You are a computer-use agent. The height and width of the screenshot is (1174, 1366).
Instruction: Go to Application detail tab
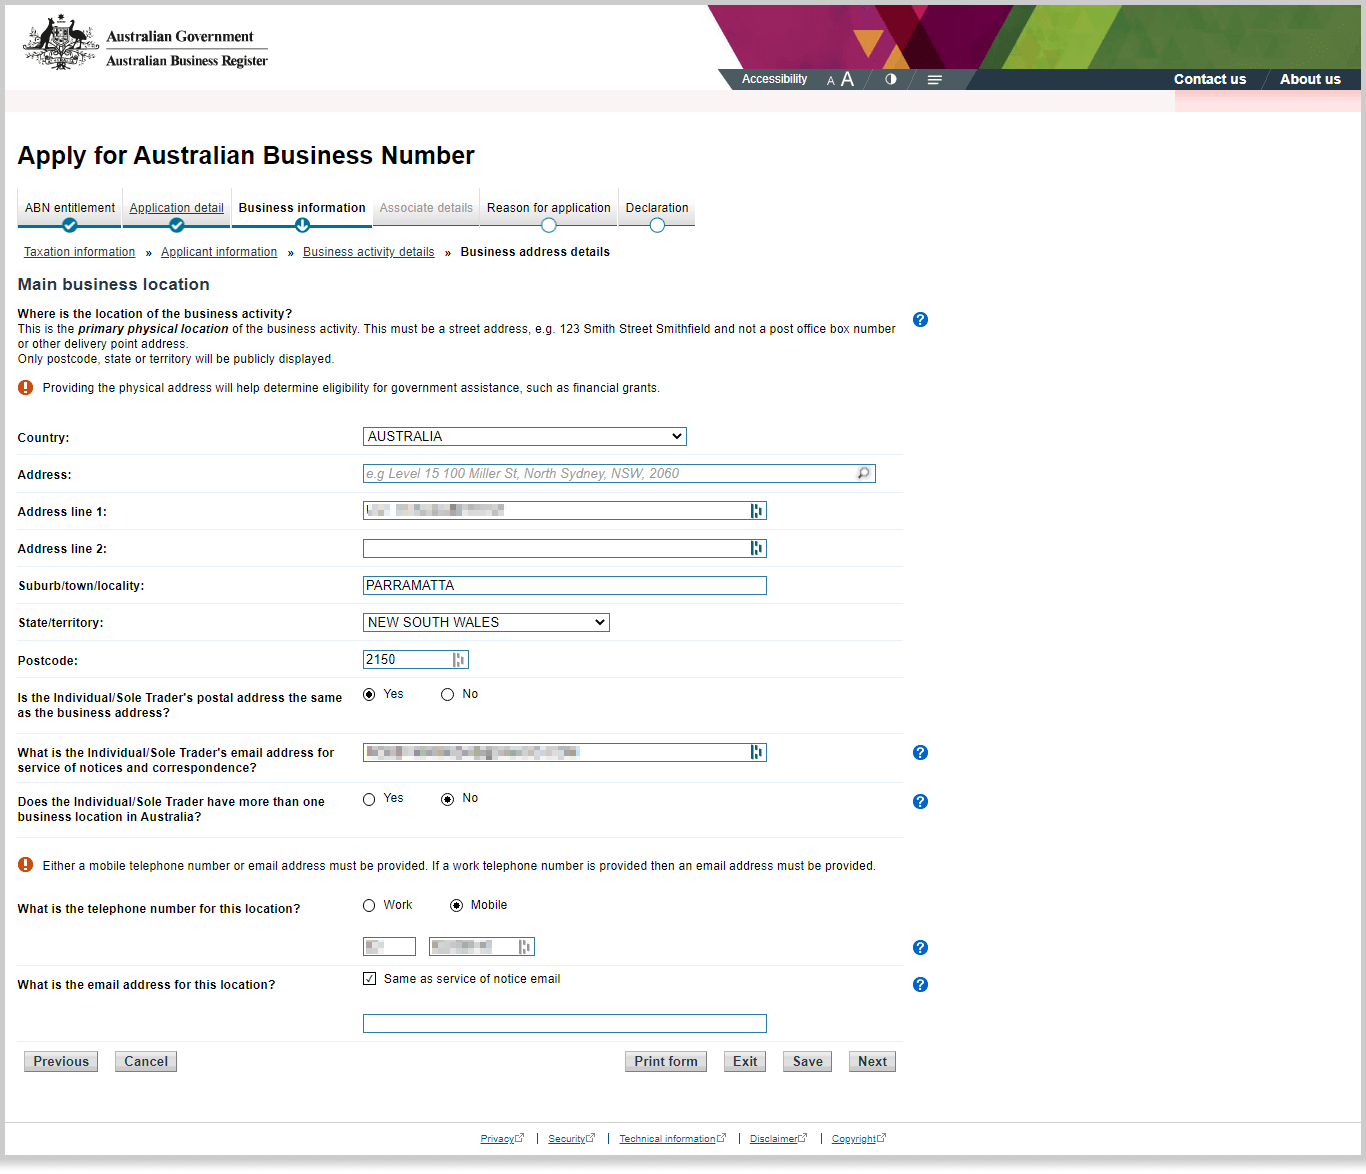coord(176,208)
